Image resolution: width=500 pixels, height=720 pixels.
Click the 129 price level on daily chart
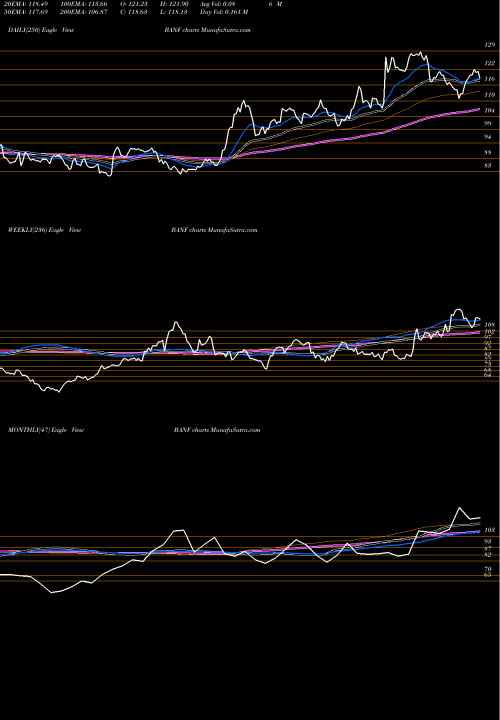pos(490,45)
